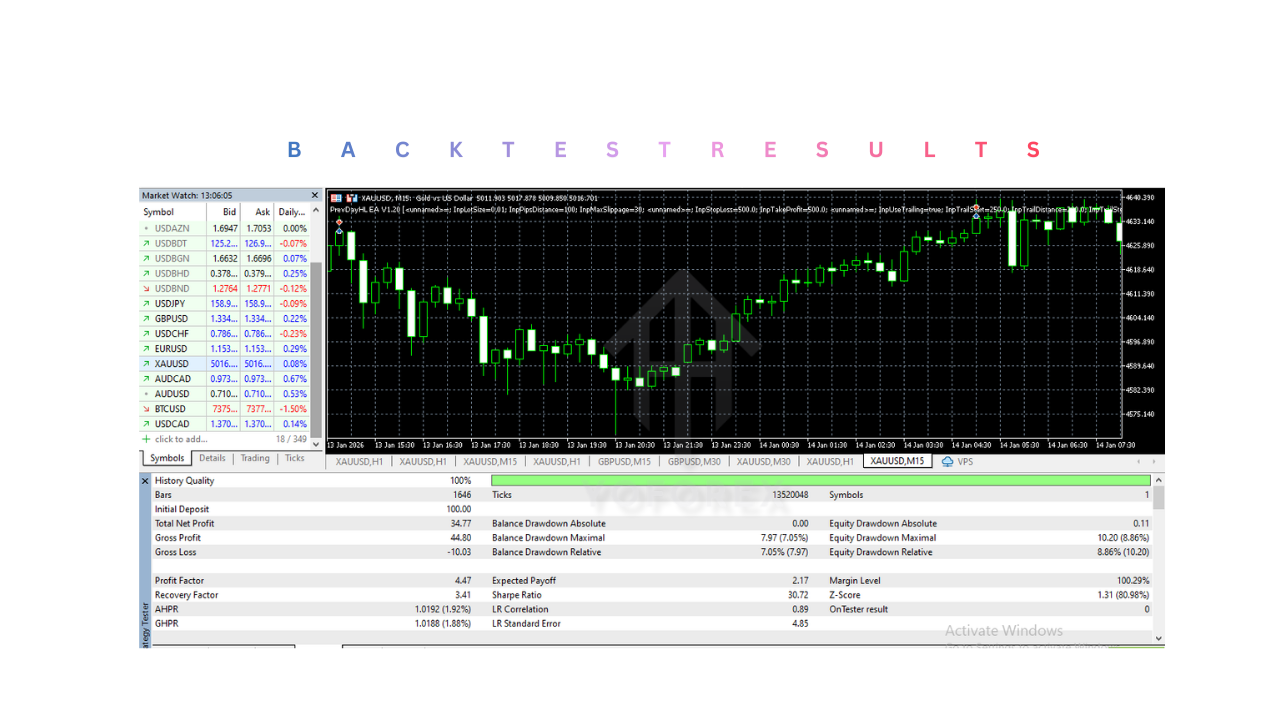1280x720 pixels.
Task: Sort by the Symbol column header
Action: coord(173,212)
